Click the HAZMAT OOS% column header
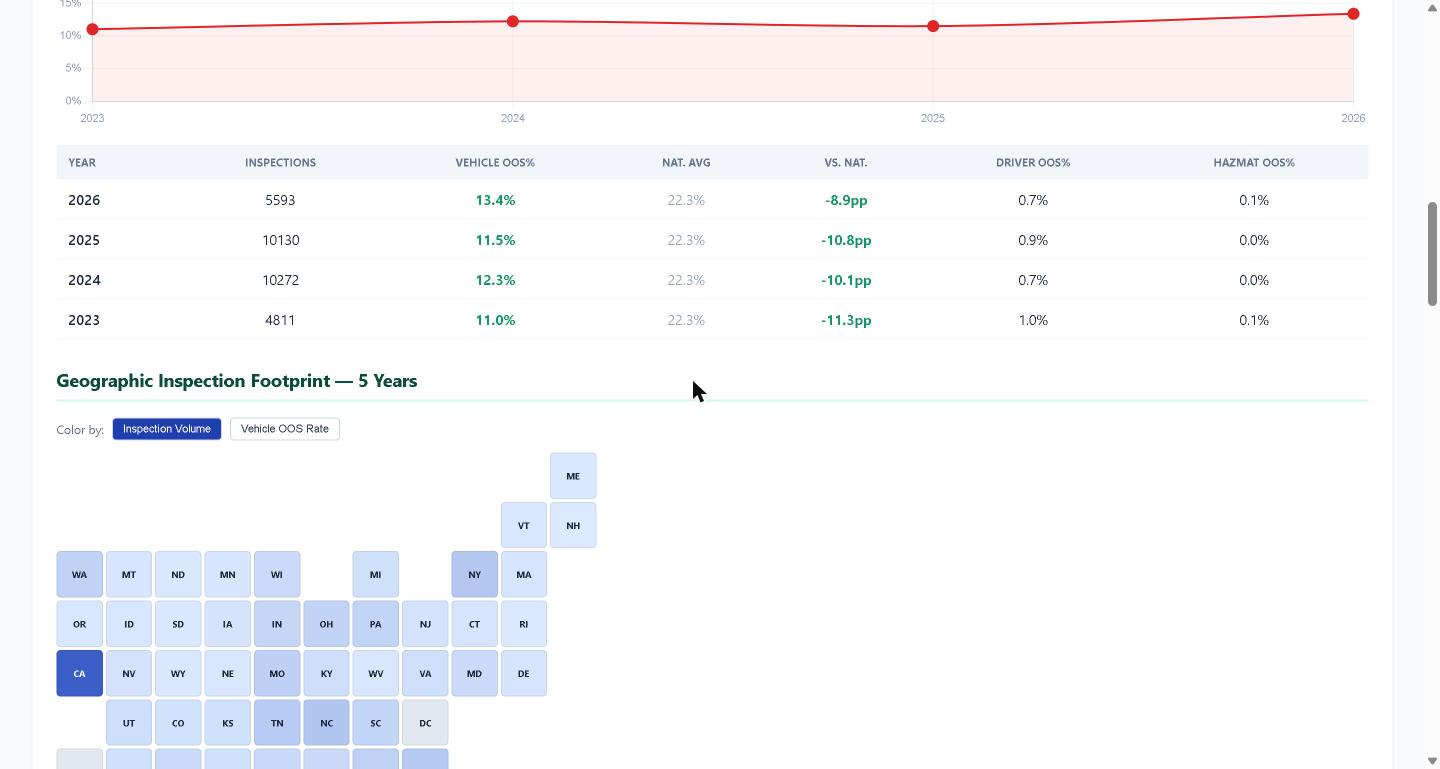 coord(1254,162)
